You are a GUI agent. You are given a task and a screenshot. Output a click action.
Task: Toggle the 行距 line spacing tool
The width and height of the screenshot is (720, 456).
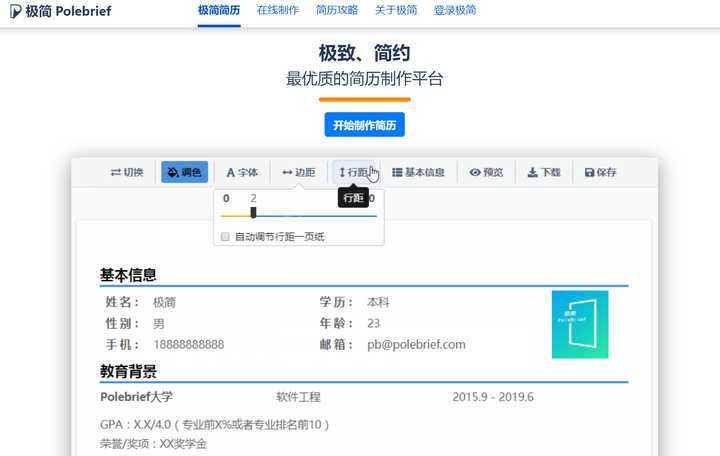(354, 172)
